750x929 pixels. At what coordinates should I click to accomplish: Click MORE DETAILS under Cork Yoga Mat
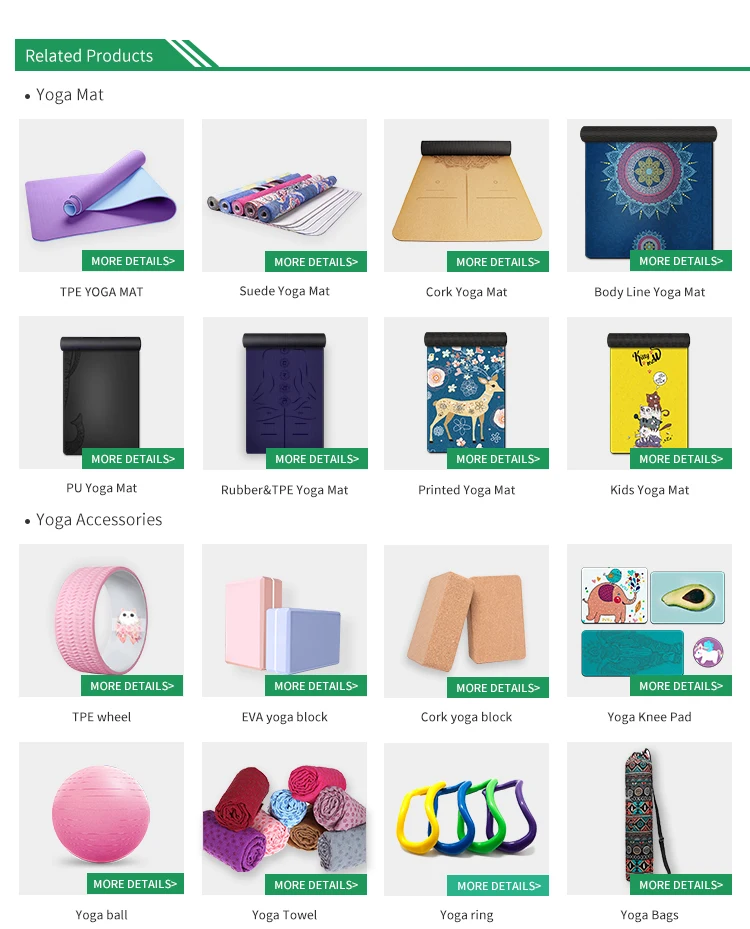(498, 261)
